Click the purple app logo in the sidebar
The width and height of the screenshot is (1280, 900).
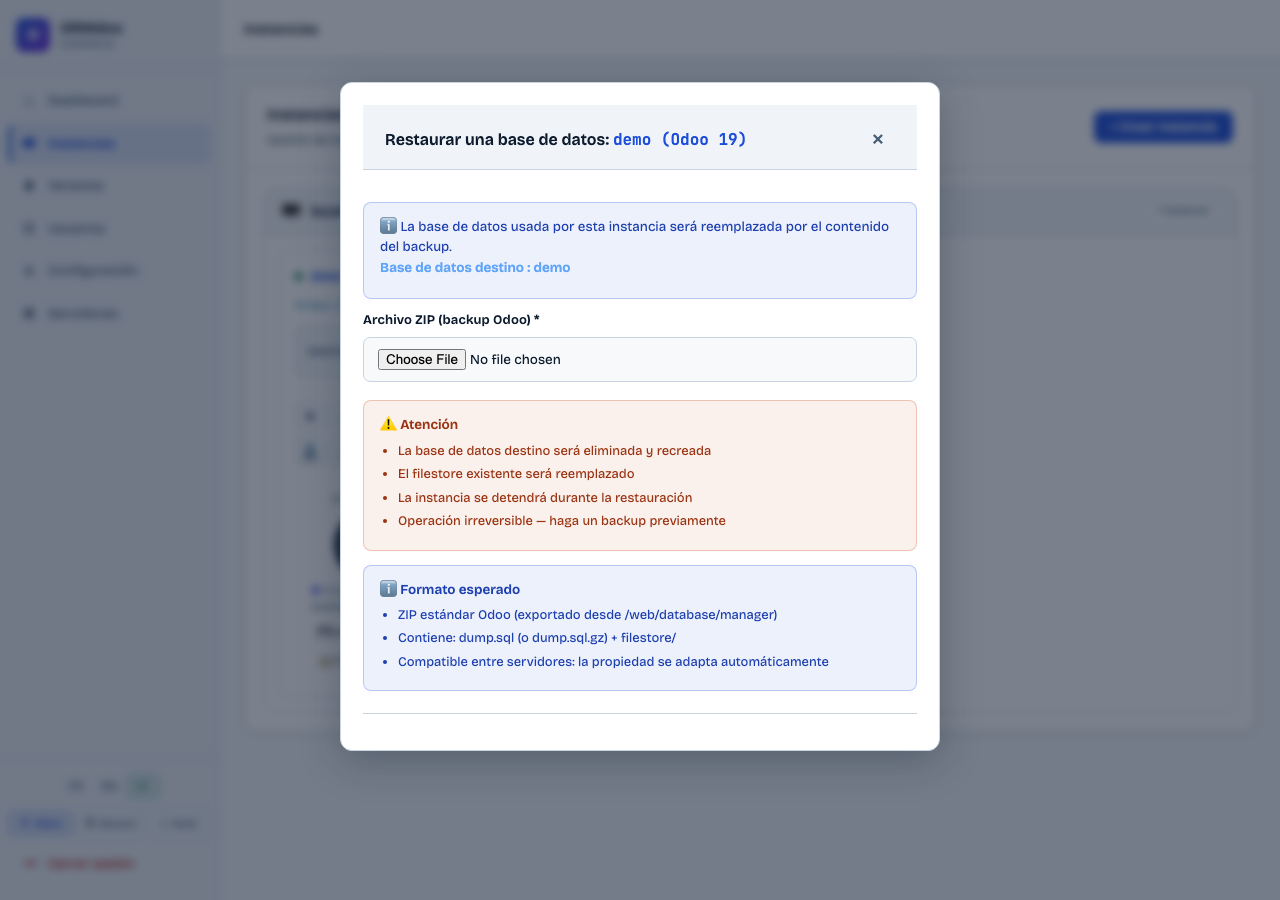click(x=33, y=35)
